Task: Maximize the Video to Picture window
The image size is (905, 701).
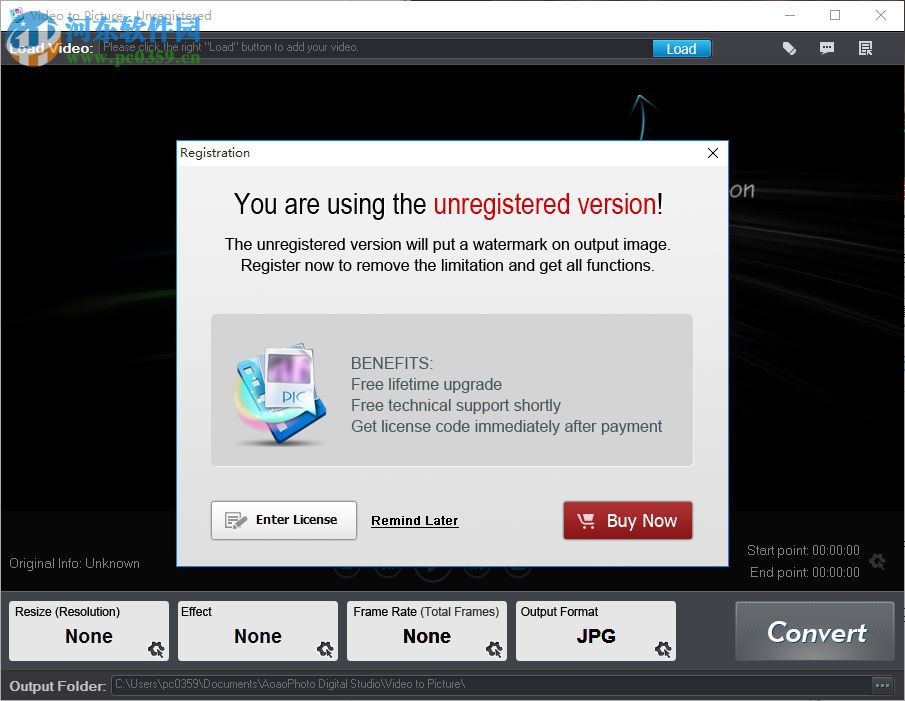Action: 835,16
